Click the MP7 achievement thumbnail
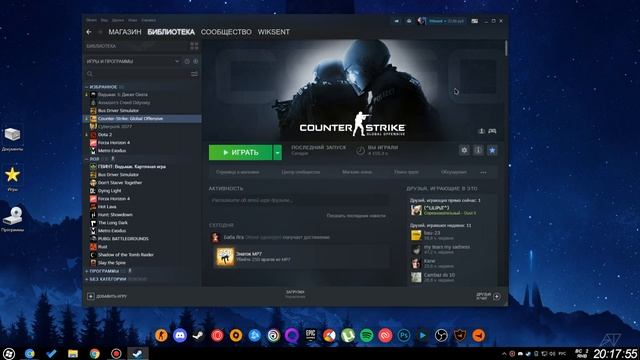Image resolution: width=640 pixels, height=360 pixels. [x=225, y=257]
